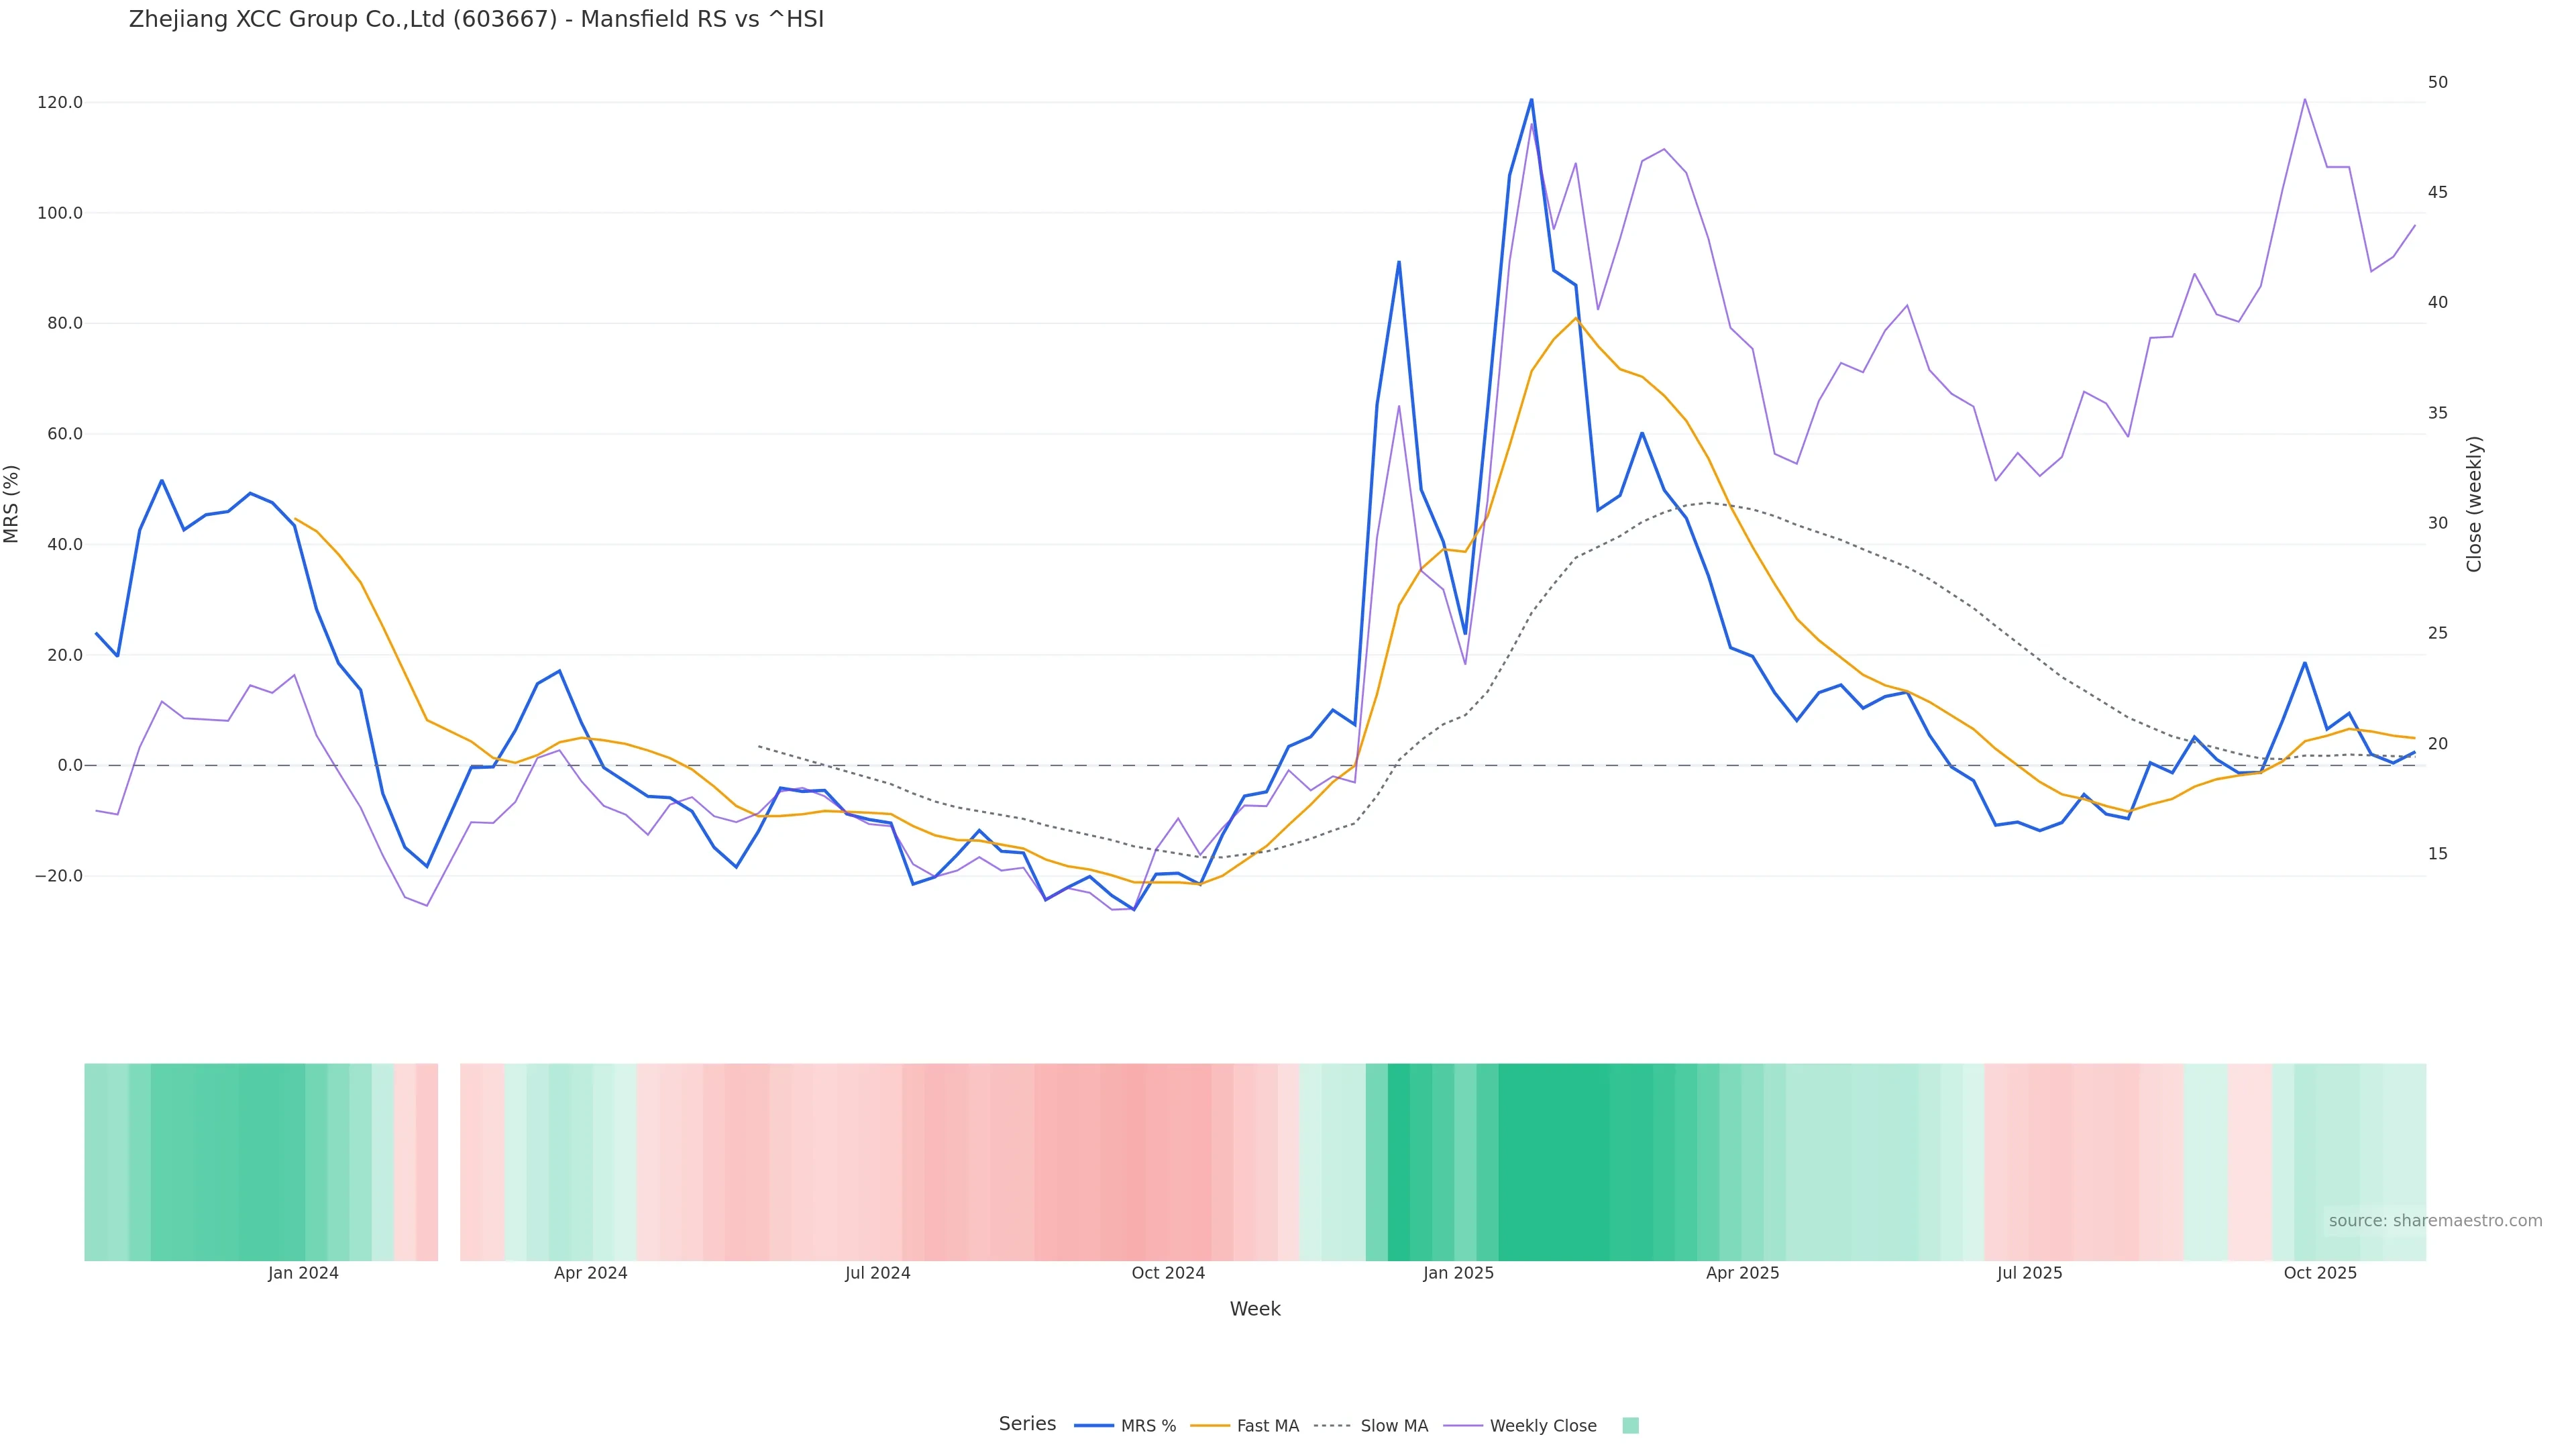The image size is (2576, 1449).
Task: Click the Week x-axis title
Action: point(1255,1309)
